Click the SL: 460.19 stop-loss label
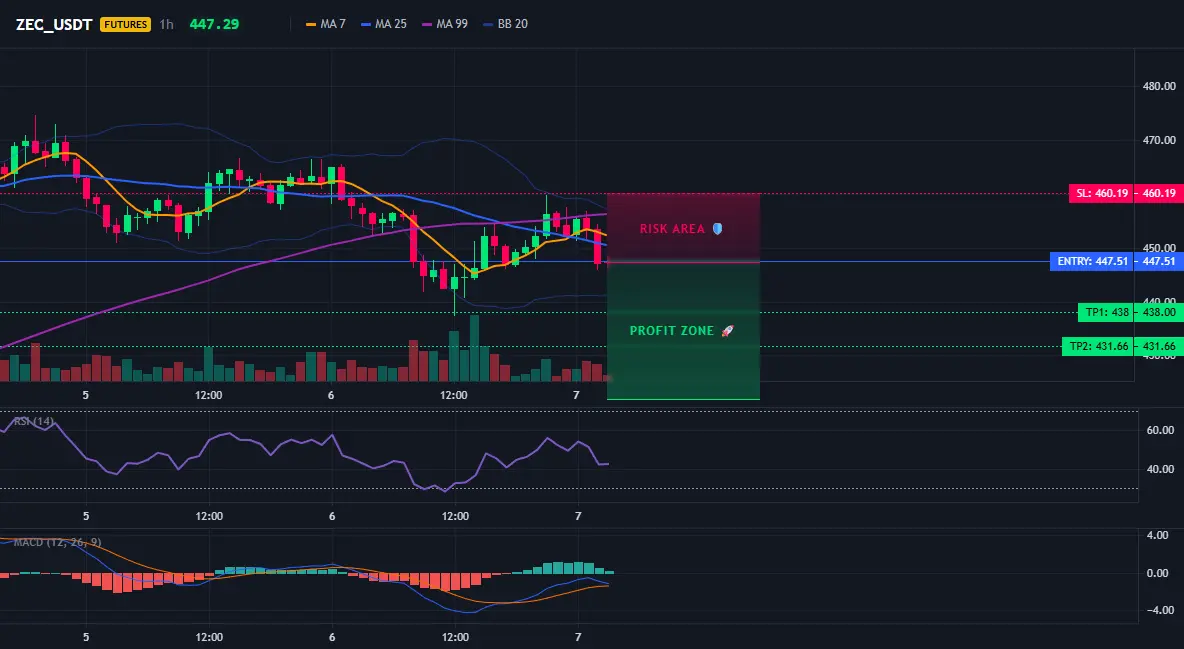The width and height of the screenshot is (1184, 649). click(1102, 193)
